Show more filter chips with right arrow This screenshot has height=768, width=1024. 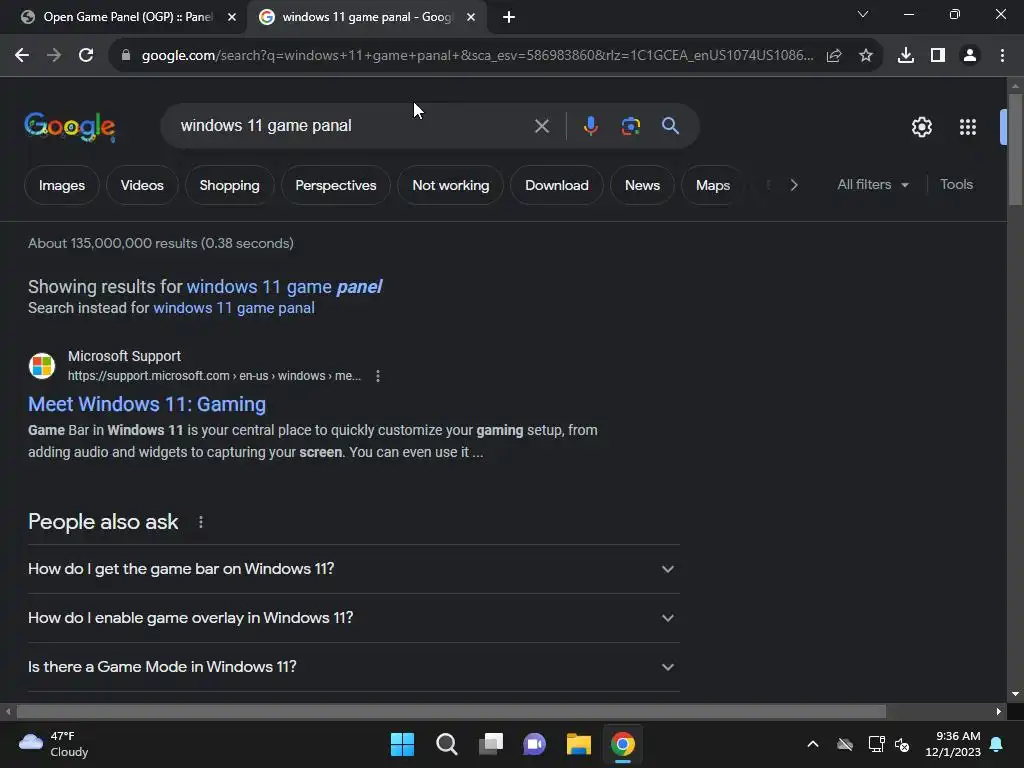(793, 185)
